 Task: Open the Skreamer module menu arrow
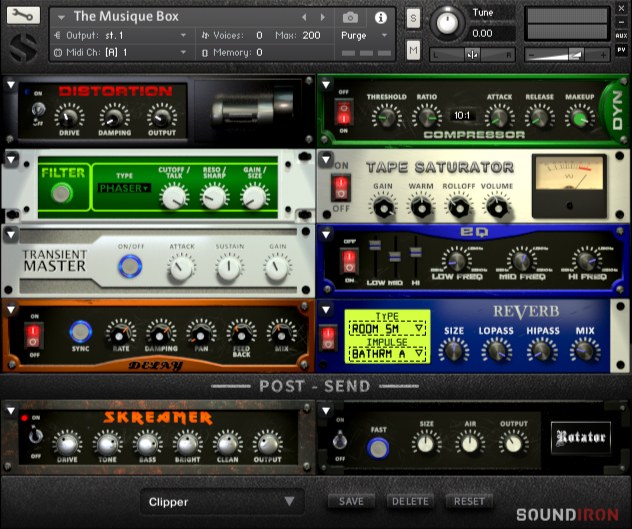pos(11,410)
